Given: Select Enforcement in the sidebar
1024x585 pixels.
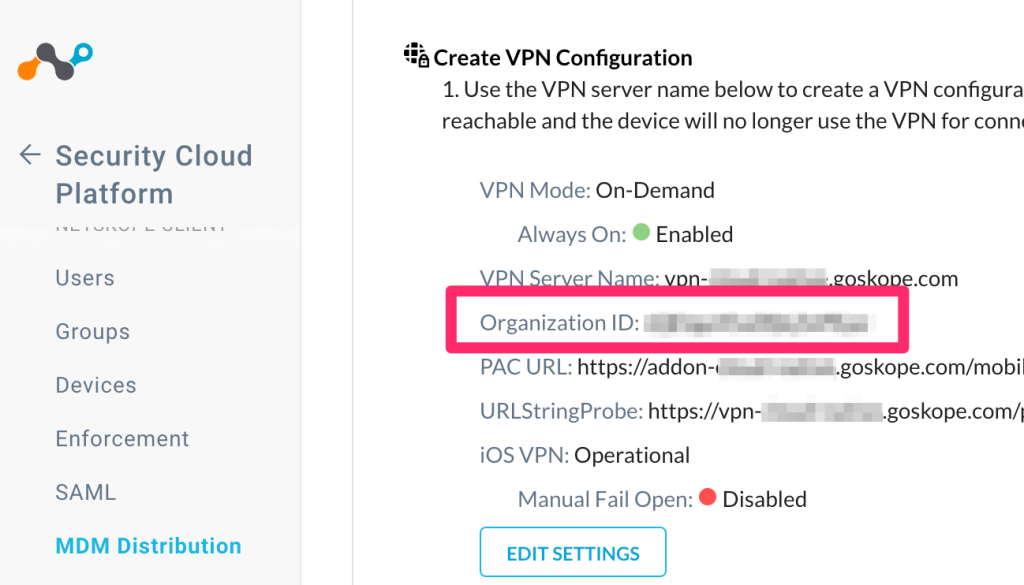Looking at the screenshot, I should click(x=122, y=439).
